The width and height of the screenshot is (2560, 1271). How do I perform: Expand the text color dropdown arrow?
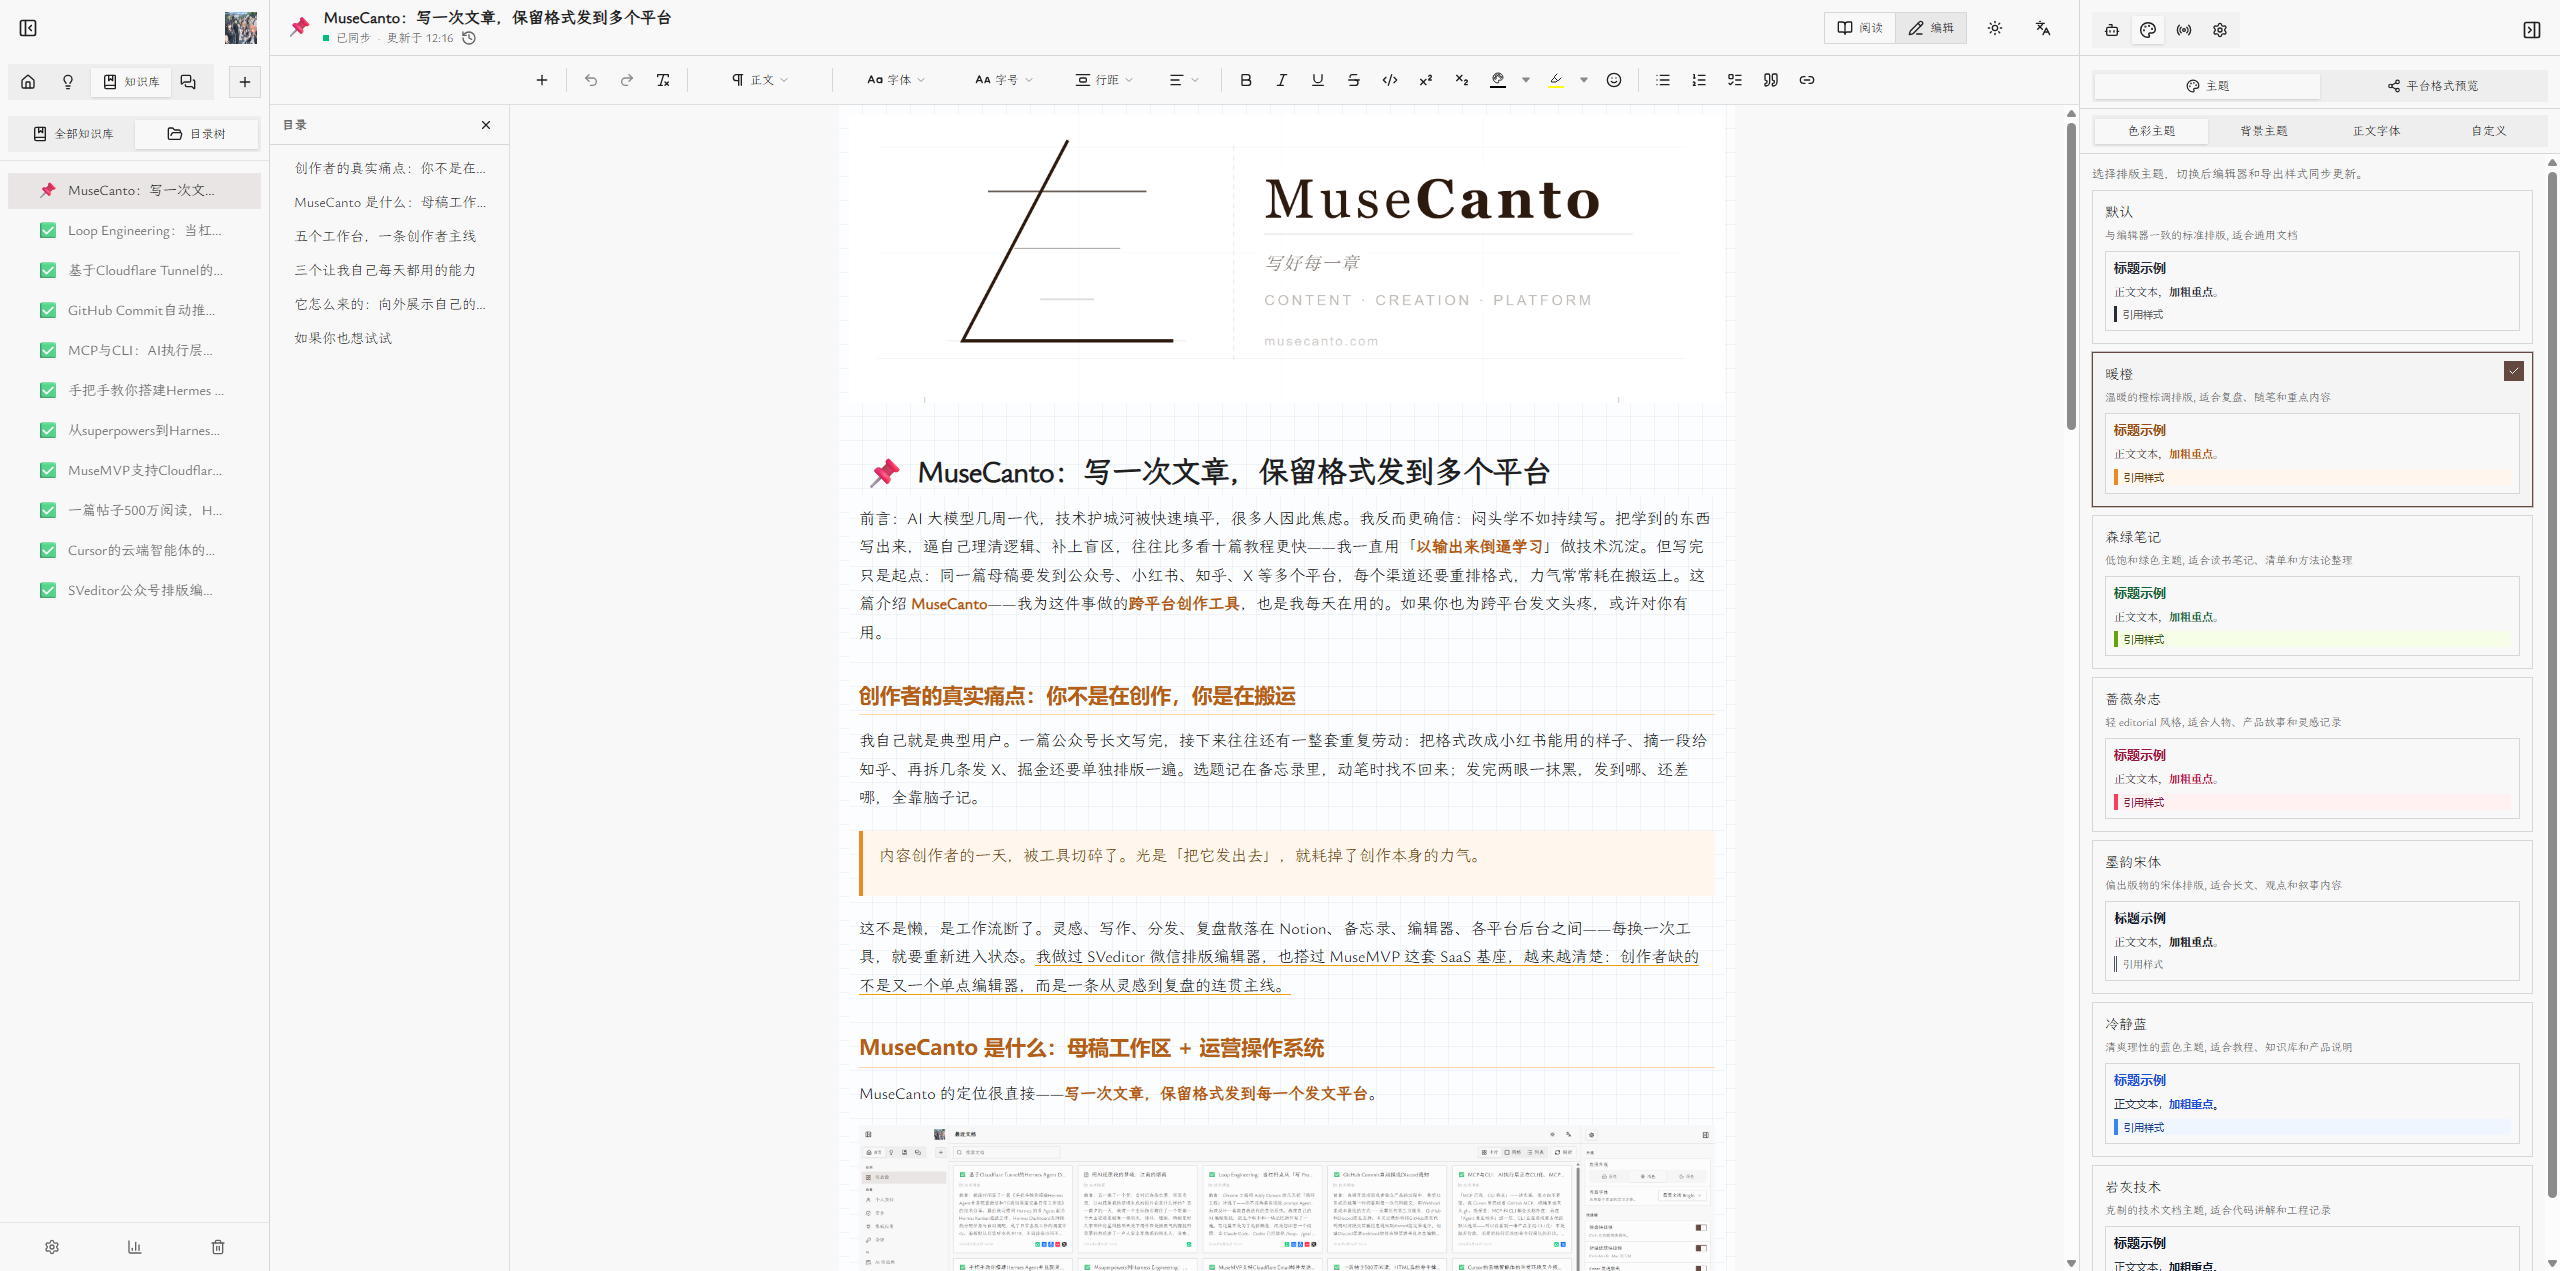pos(1526,80)
